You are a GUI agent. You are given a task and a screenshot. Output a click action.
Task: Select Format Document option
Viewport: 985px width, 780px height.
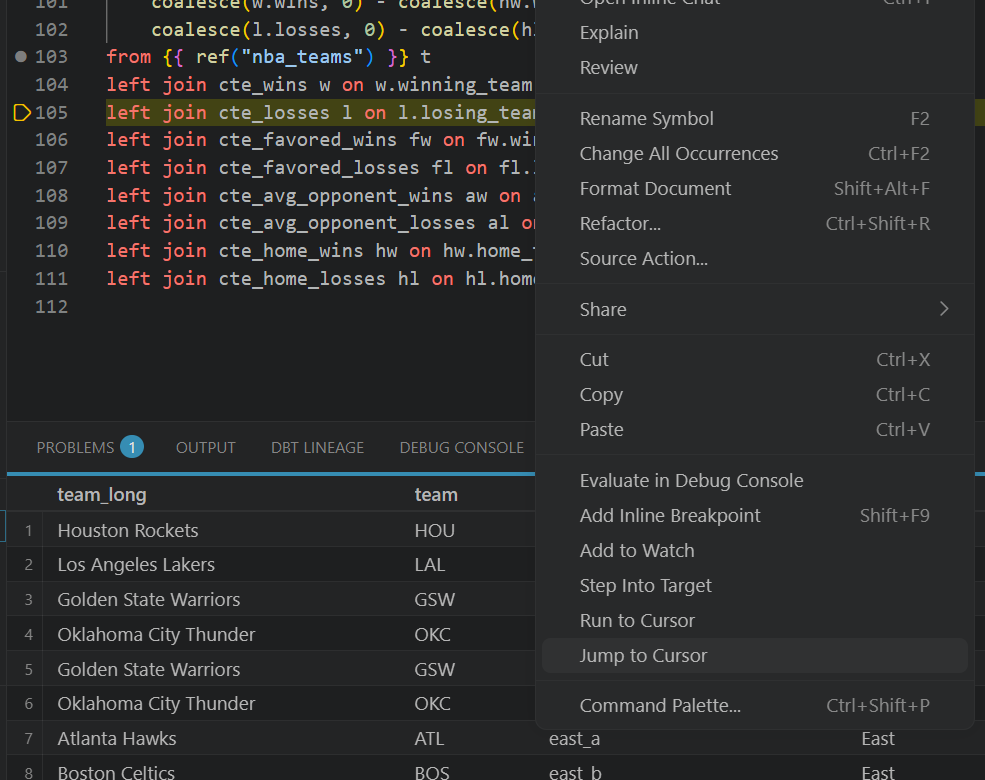(754, 188)
